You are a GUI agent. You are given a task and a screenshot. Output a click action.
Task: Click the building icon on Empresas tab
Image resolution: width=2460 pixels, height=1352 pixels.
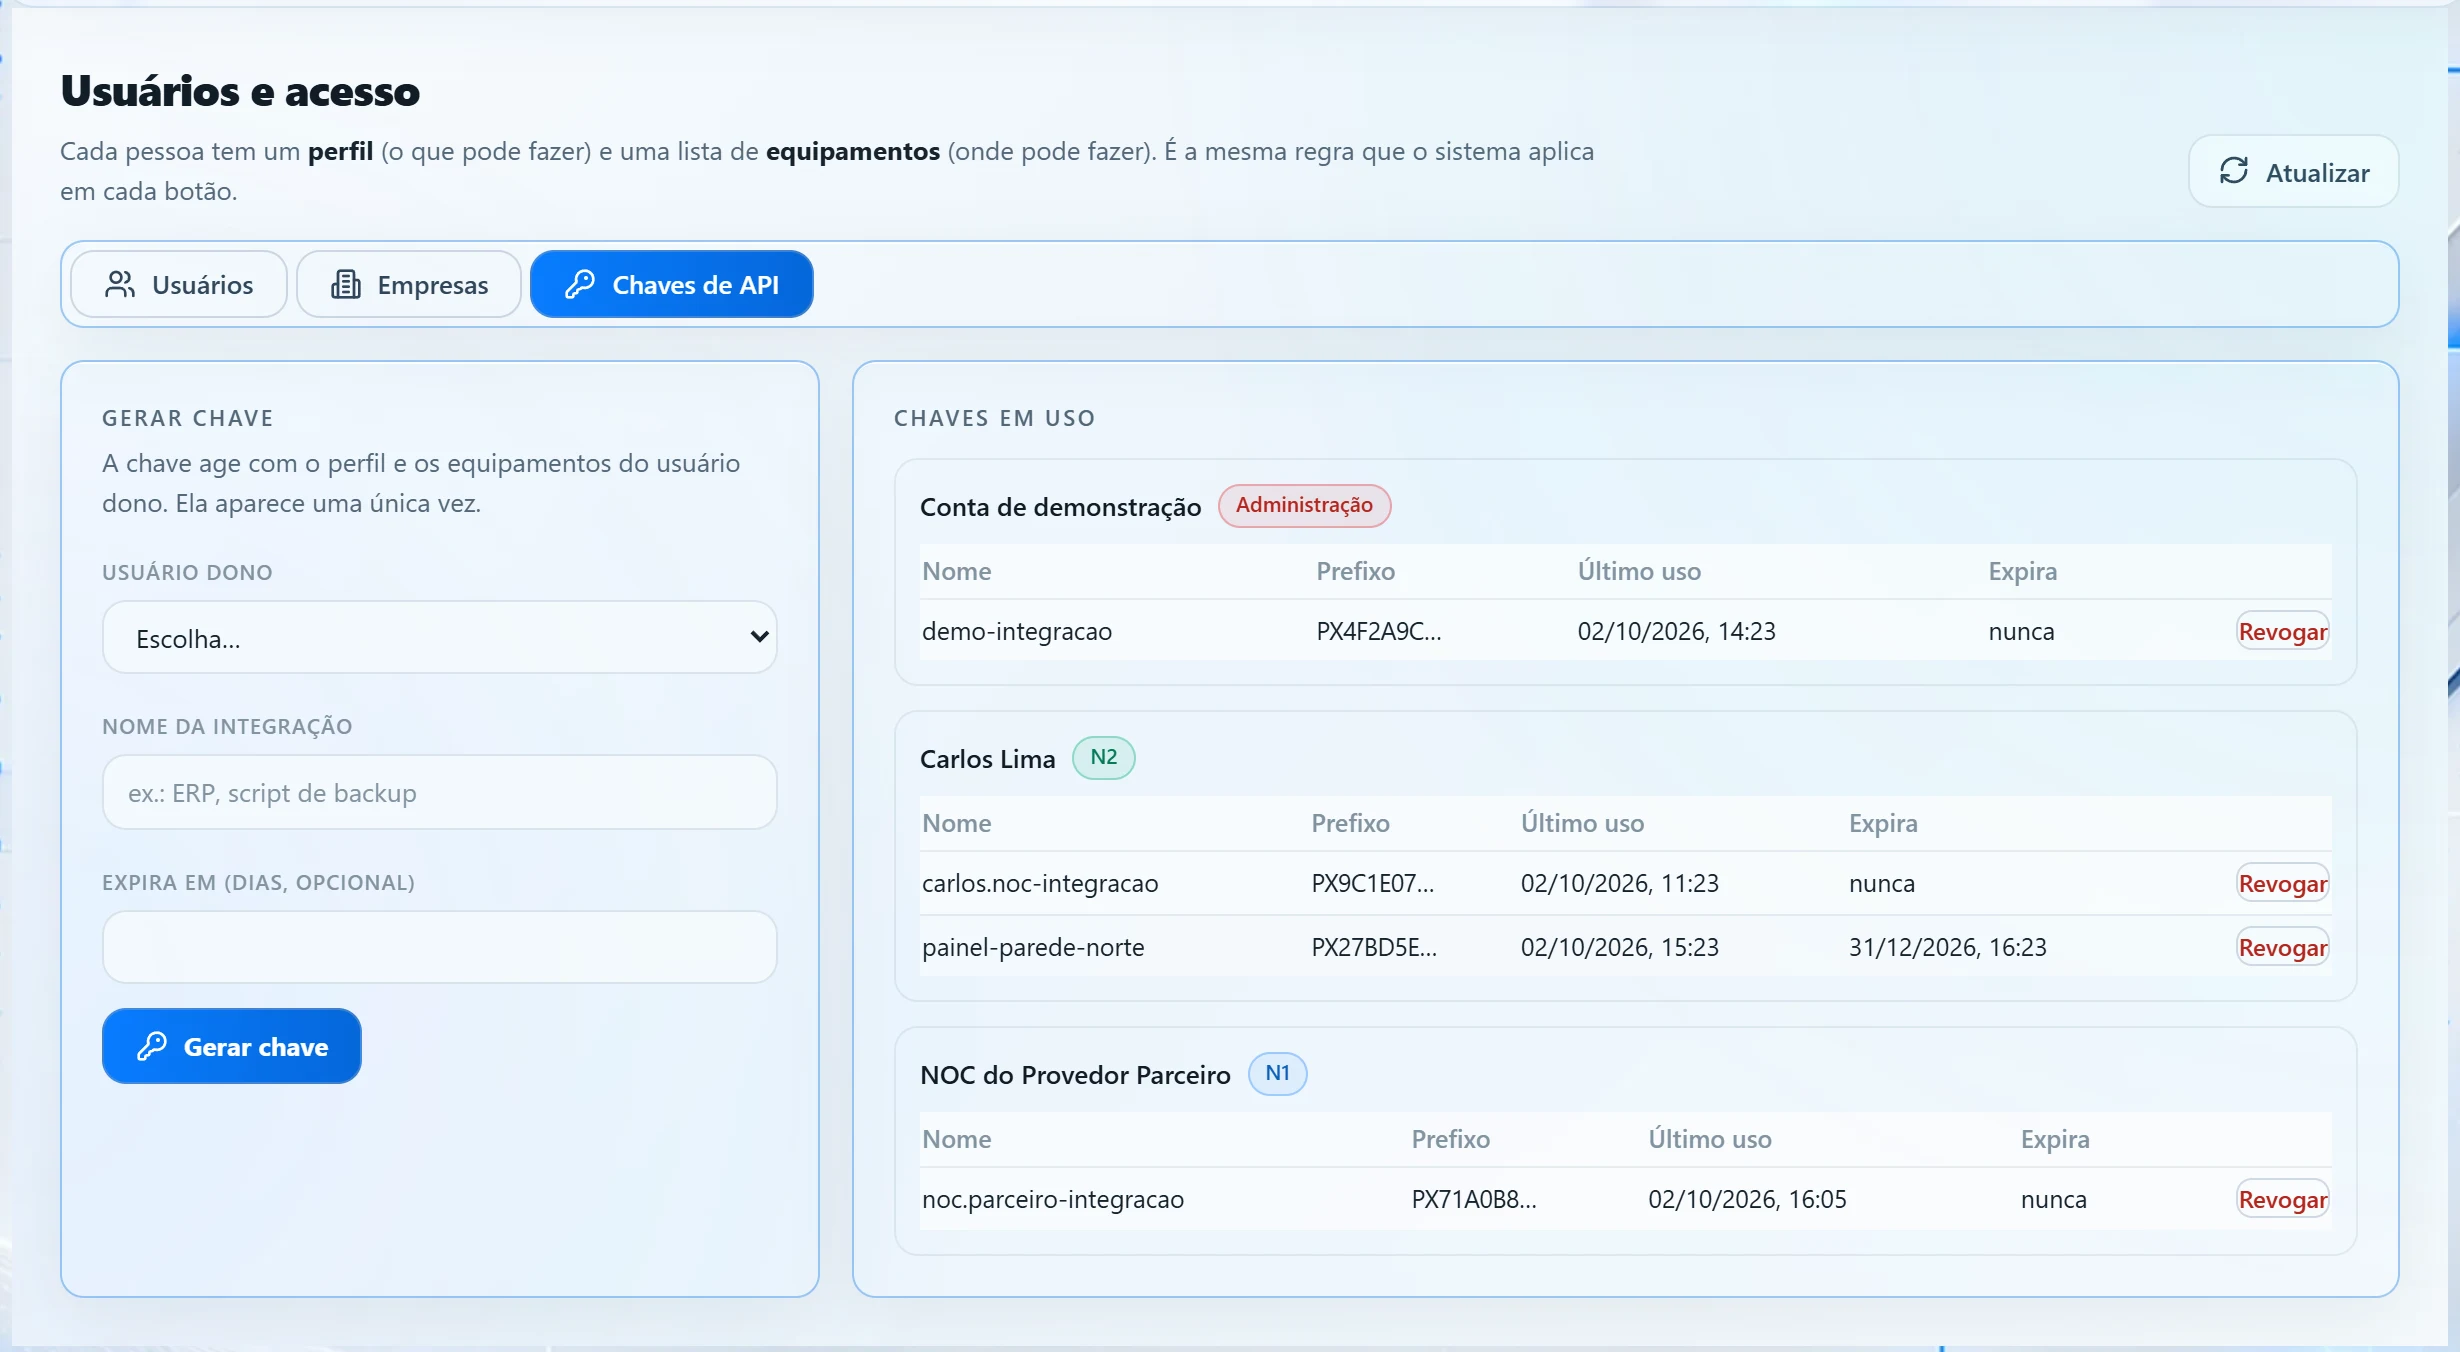tap(346, 285)
